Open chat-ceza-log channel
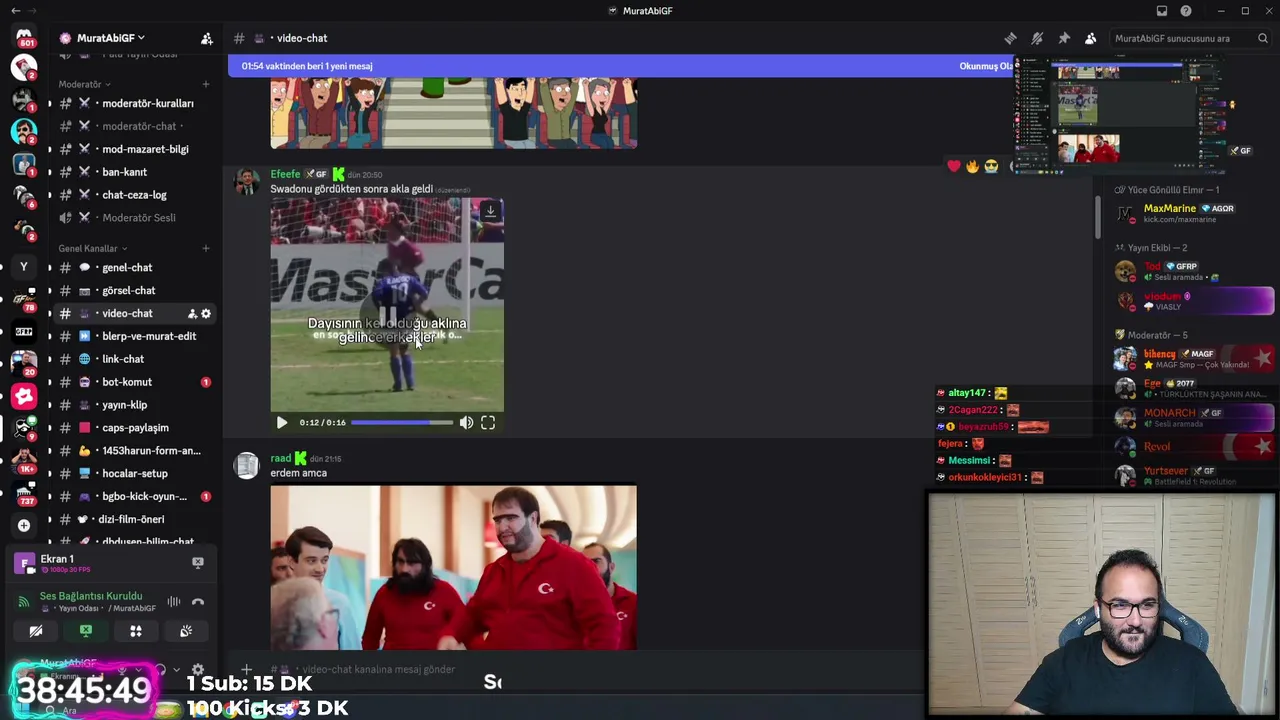The image size is (1280, 720). coord(134,195)
